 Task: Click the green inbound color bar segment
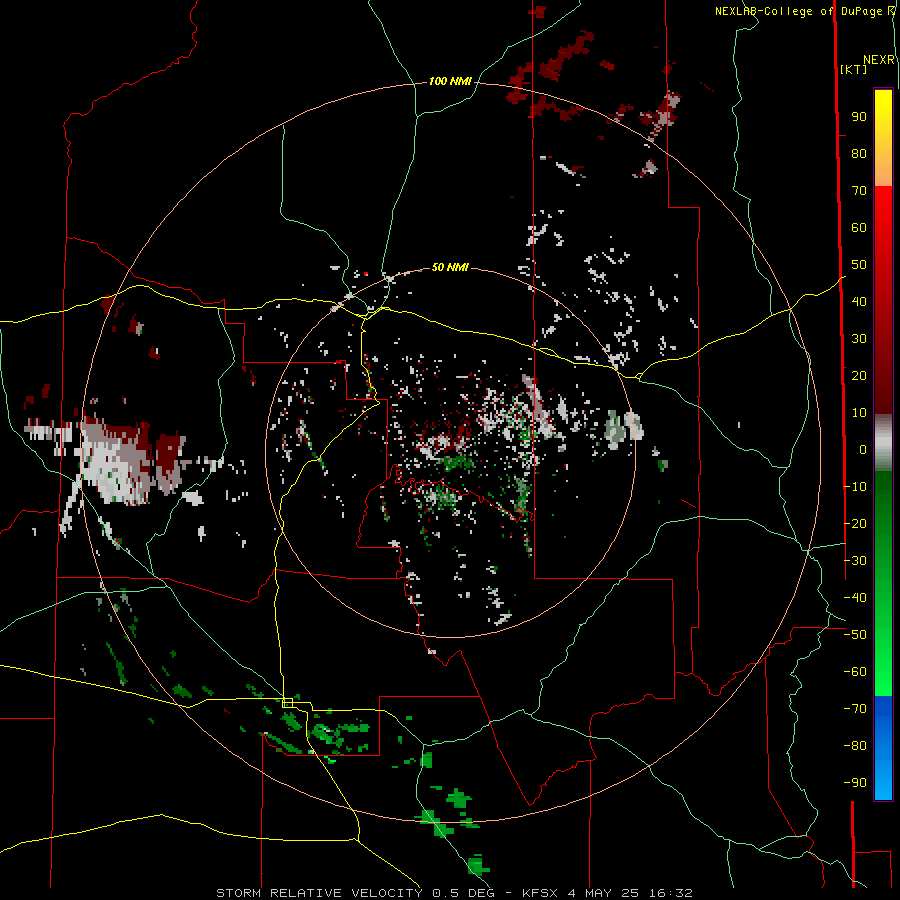point(883,583)
